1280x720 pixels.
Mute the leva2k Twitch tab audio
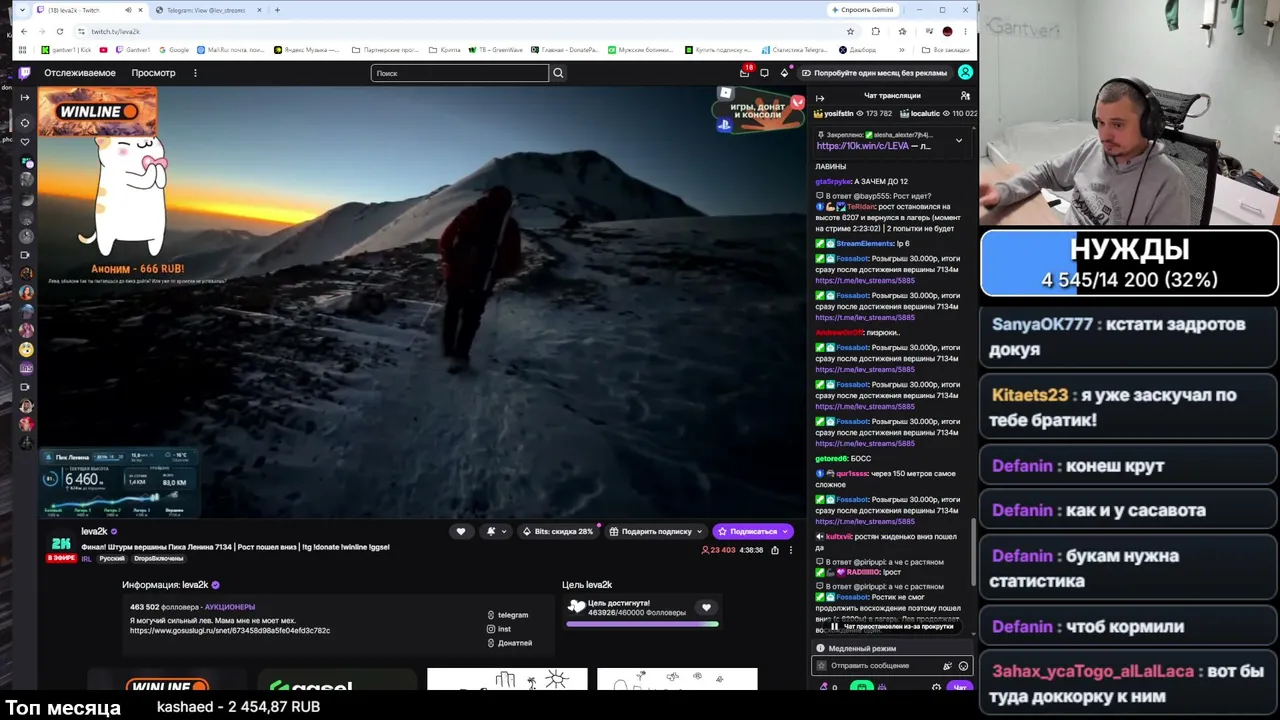(128, 10)
